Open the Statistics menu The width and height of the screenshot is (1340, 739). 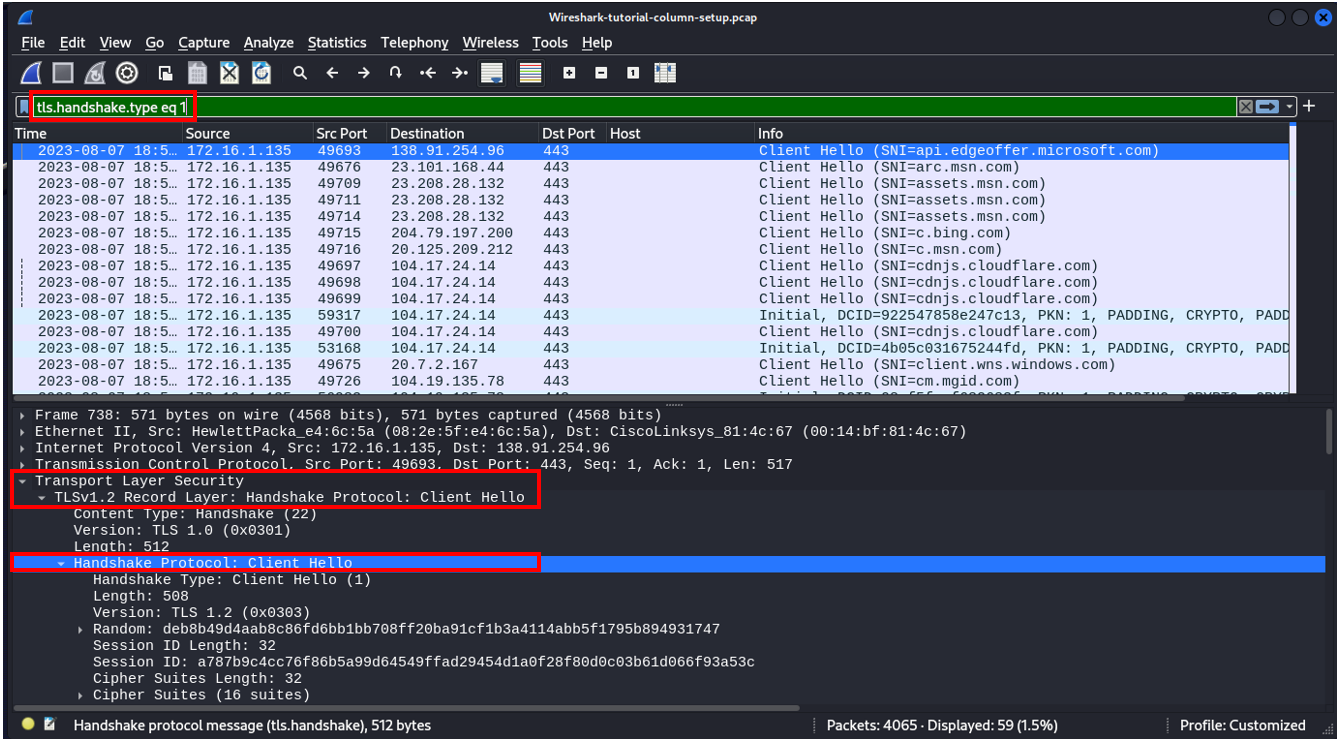(x=337, y=42)
